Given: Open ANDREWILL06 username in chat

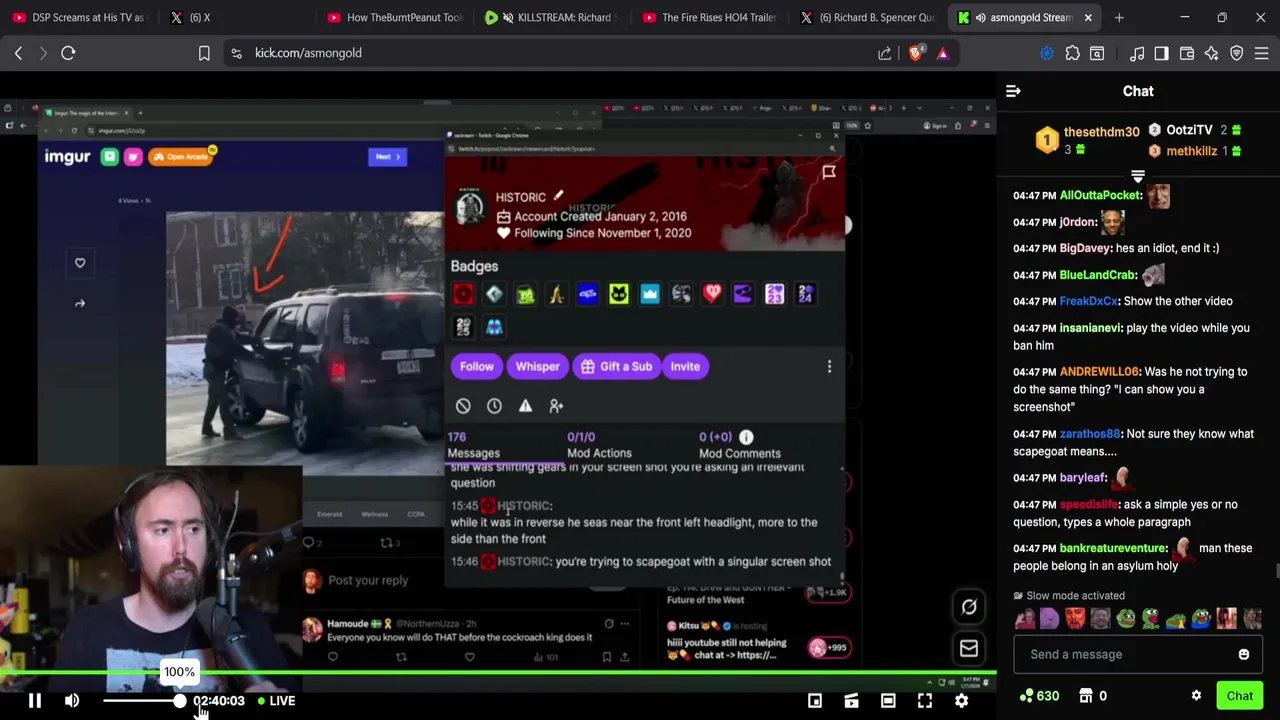Looking at the screenshot, I should (x=1099, y=371).
